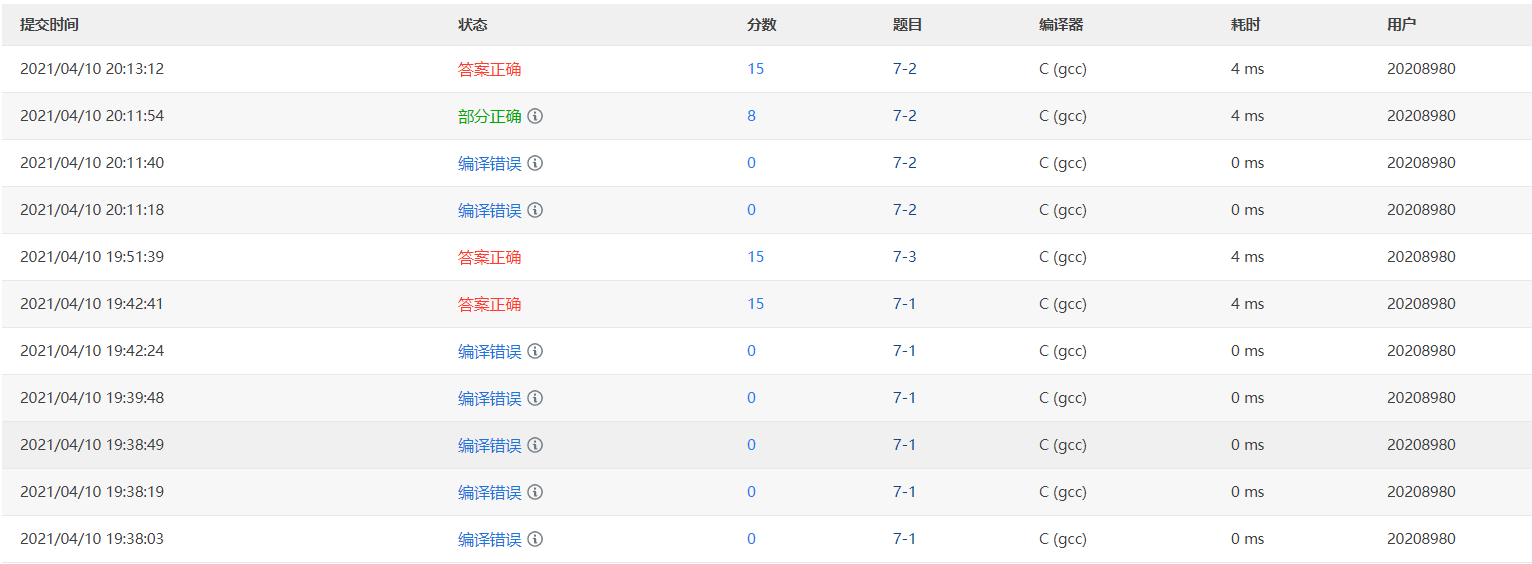Click info icon on 19:38:19 compile error
Screen dimensions: 1532x564
point(535,492)
